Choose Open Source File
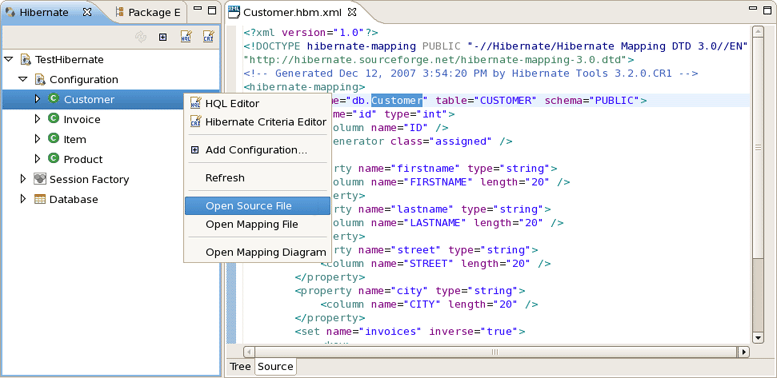Screen dimensions: 777x378 pos(257,206)
